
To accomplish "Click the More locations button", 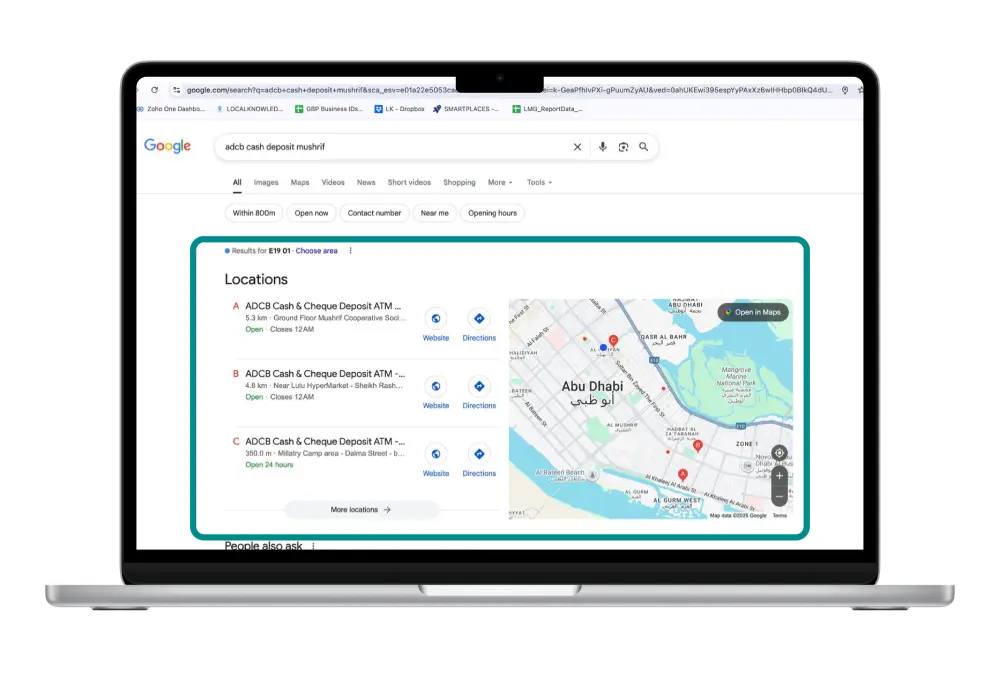I will tap(361, 510).
